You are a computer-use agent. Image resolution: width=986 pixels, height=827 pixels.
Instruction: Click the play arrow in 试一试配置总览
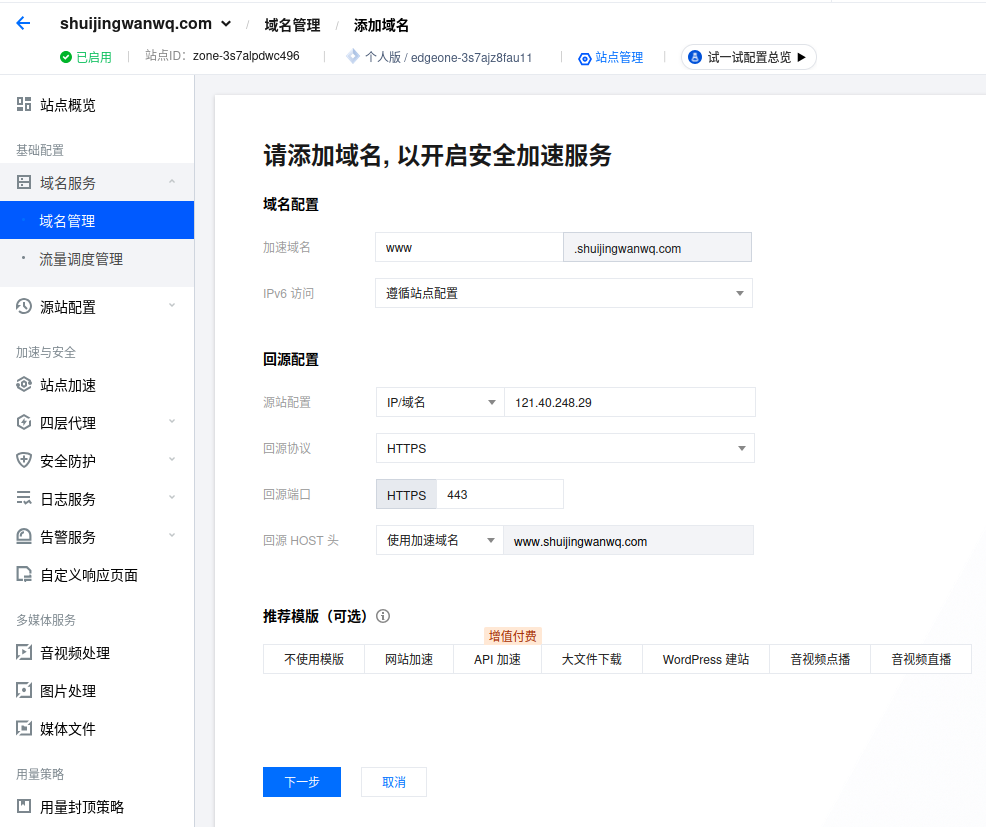(x=802, y=57)
